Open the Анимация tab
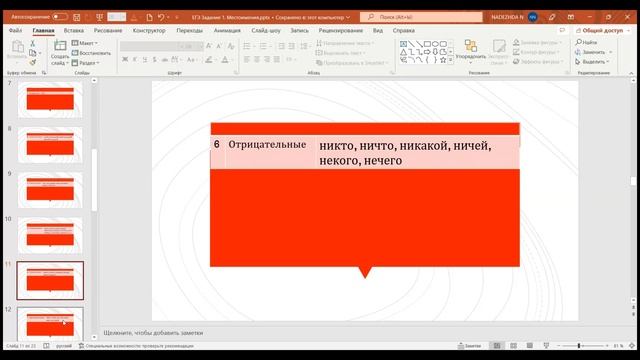The image size is (640, 360). [x=227, y=31]
